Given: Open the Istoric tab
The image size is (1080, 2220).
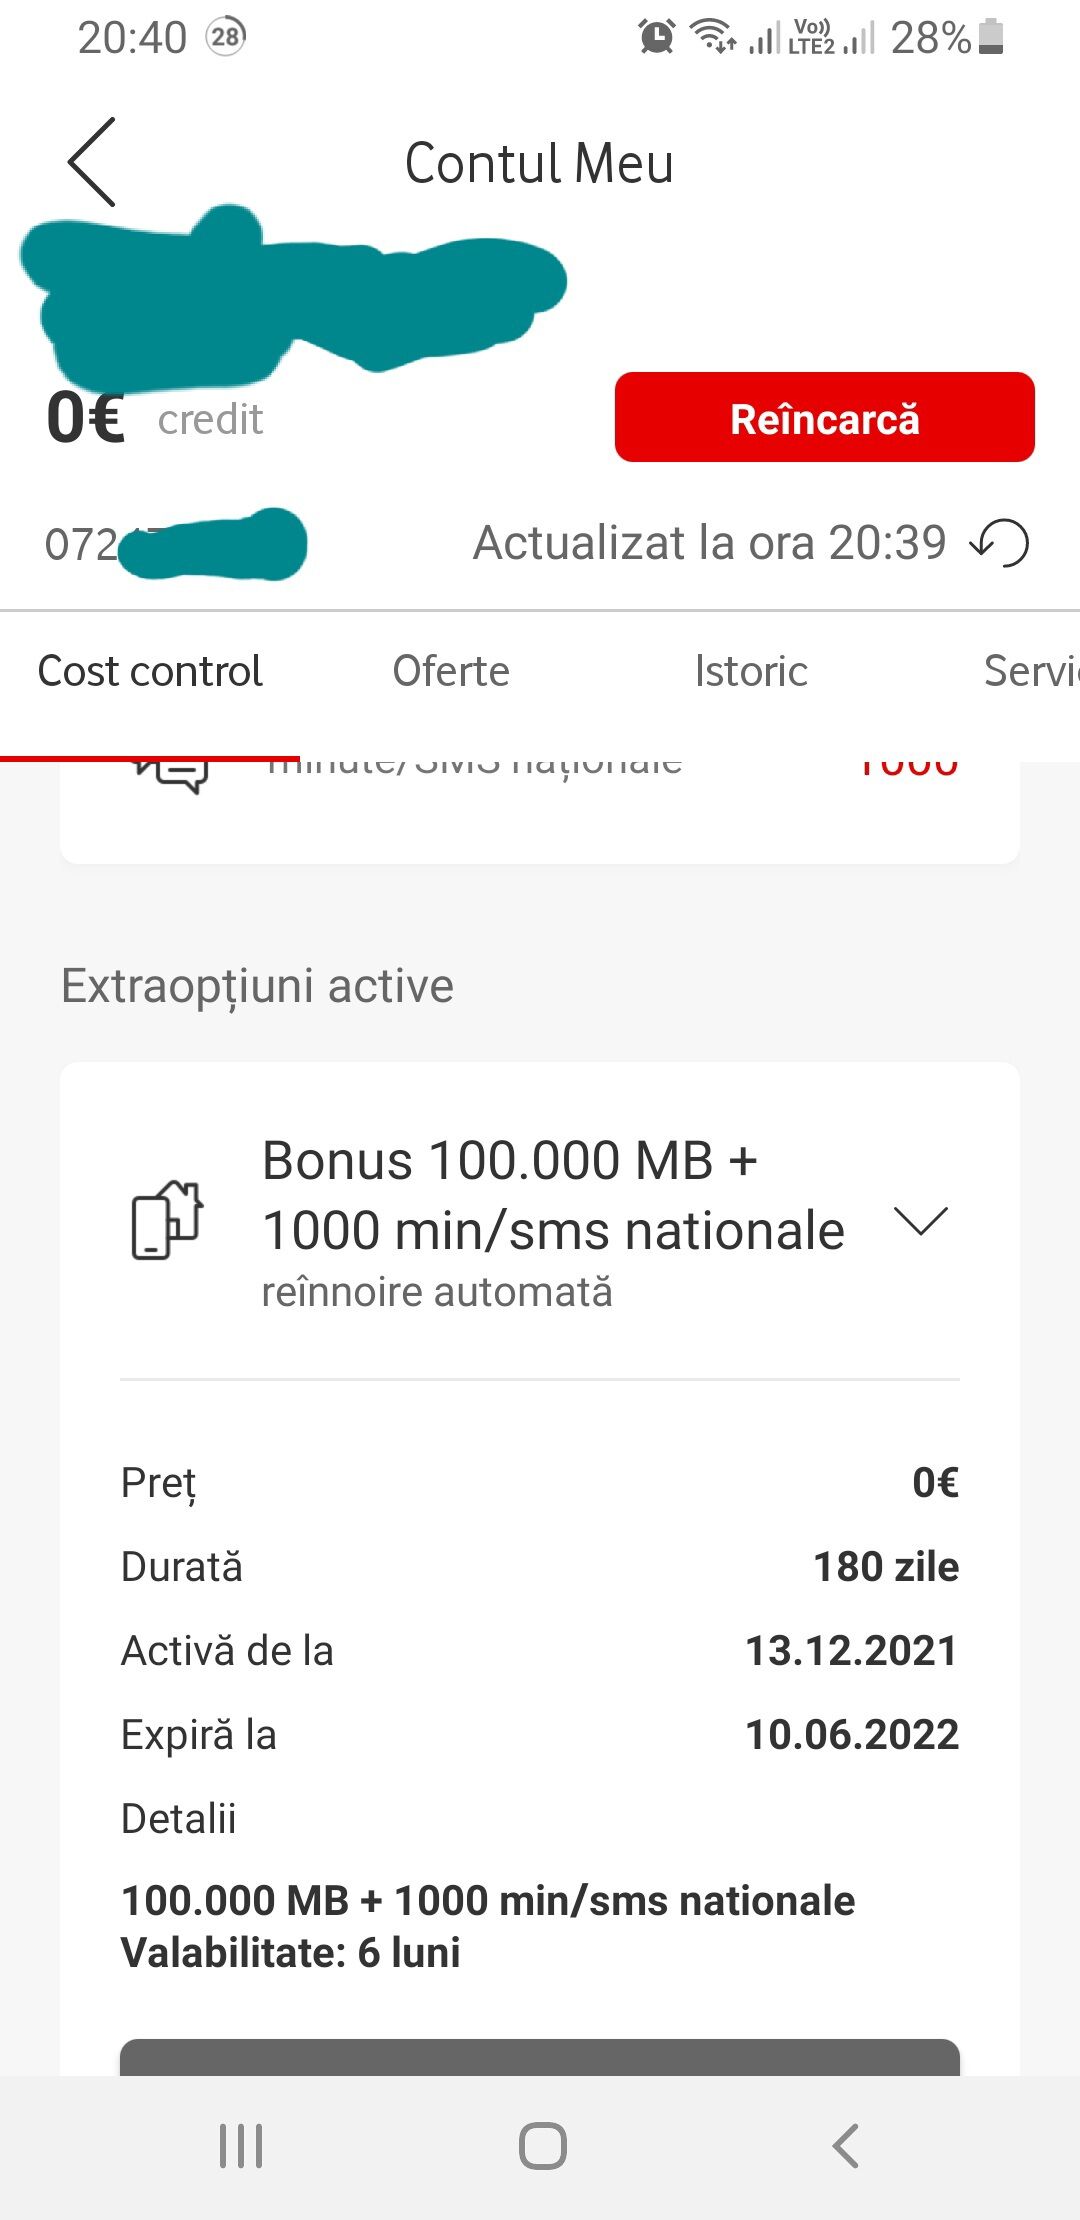Looking at the screenshot, I should coord(751,671).
